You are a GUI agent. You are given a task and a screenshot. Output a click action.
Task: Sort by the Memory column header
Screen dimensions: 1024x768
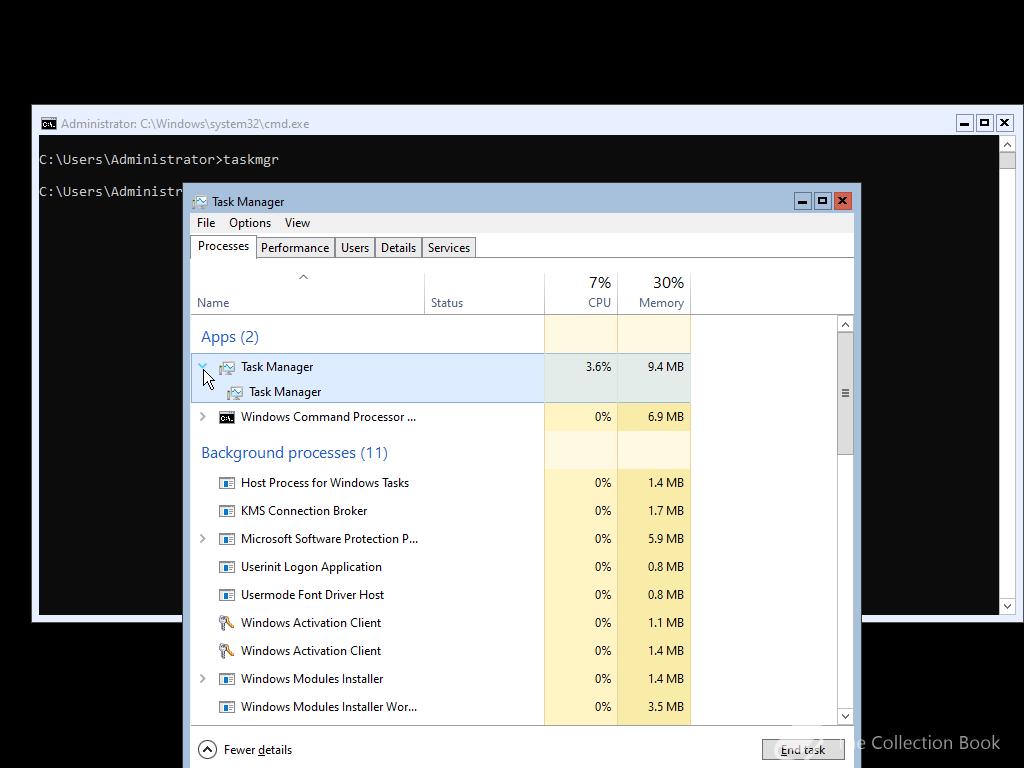(x=654, y=293)
